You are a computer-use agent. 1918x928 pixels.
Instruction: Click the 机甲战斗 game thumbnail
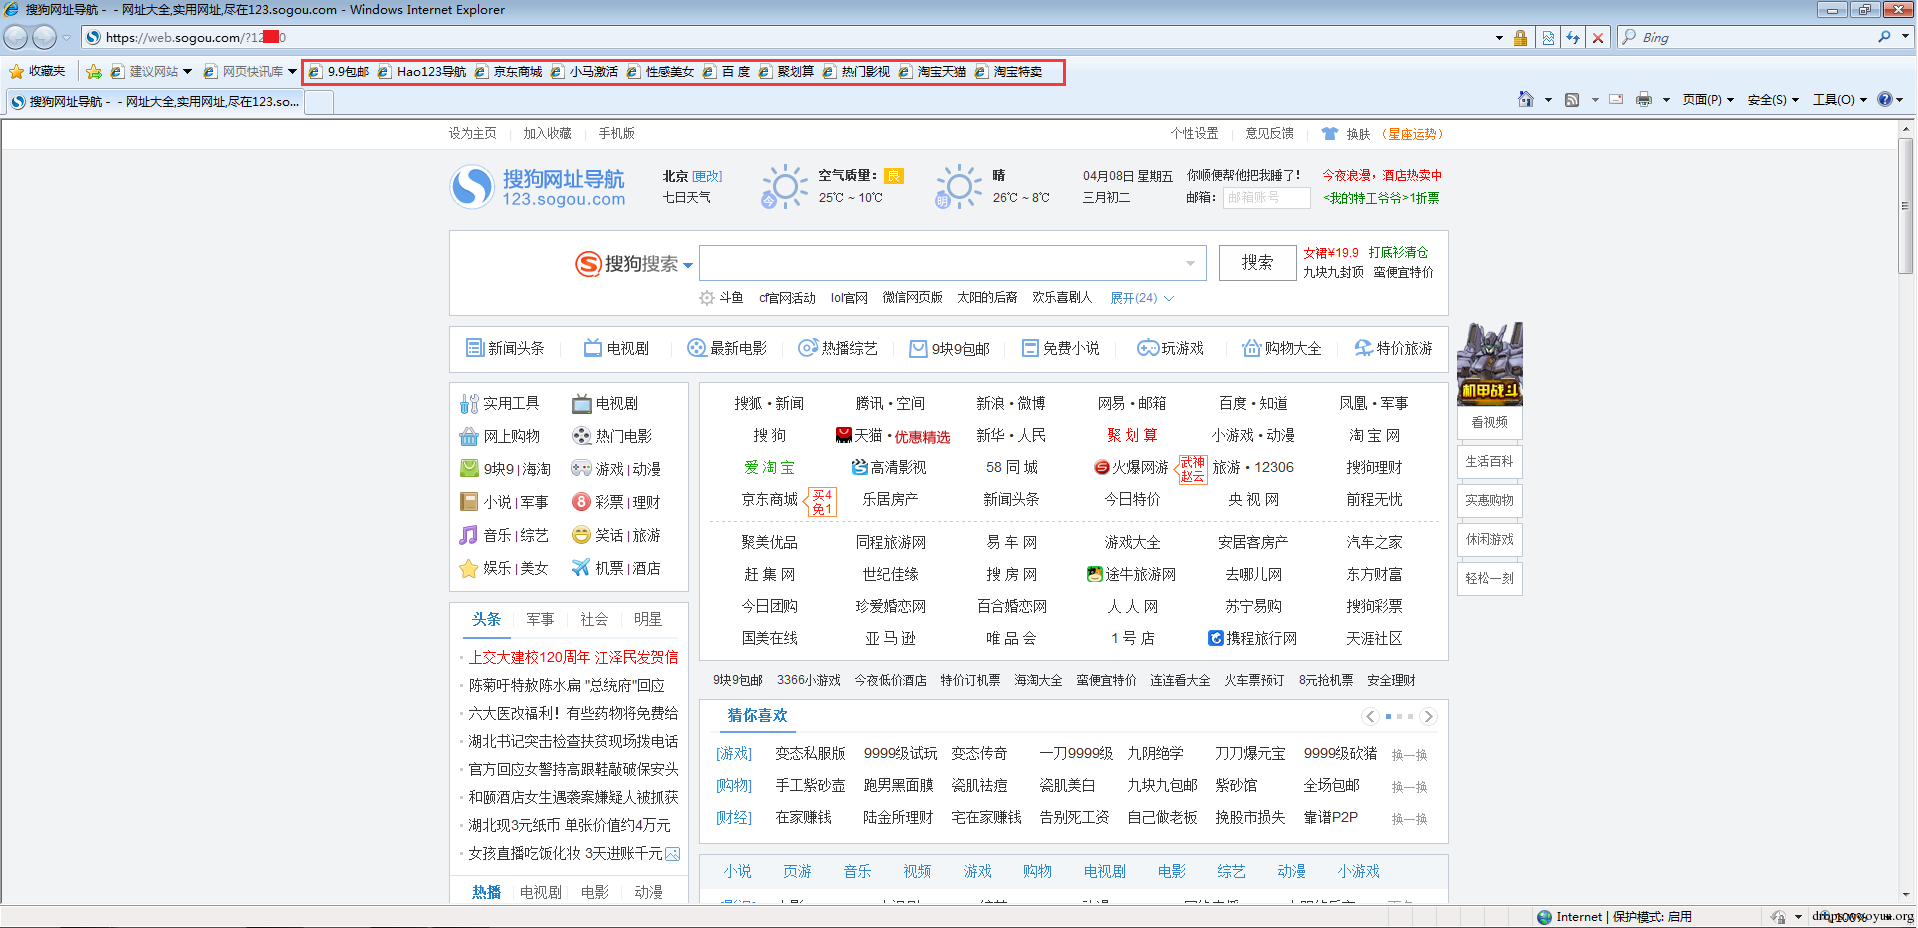tap(1489, 363)
